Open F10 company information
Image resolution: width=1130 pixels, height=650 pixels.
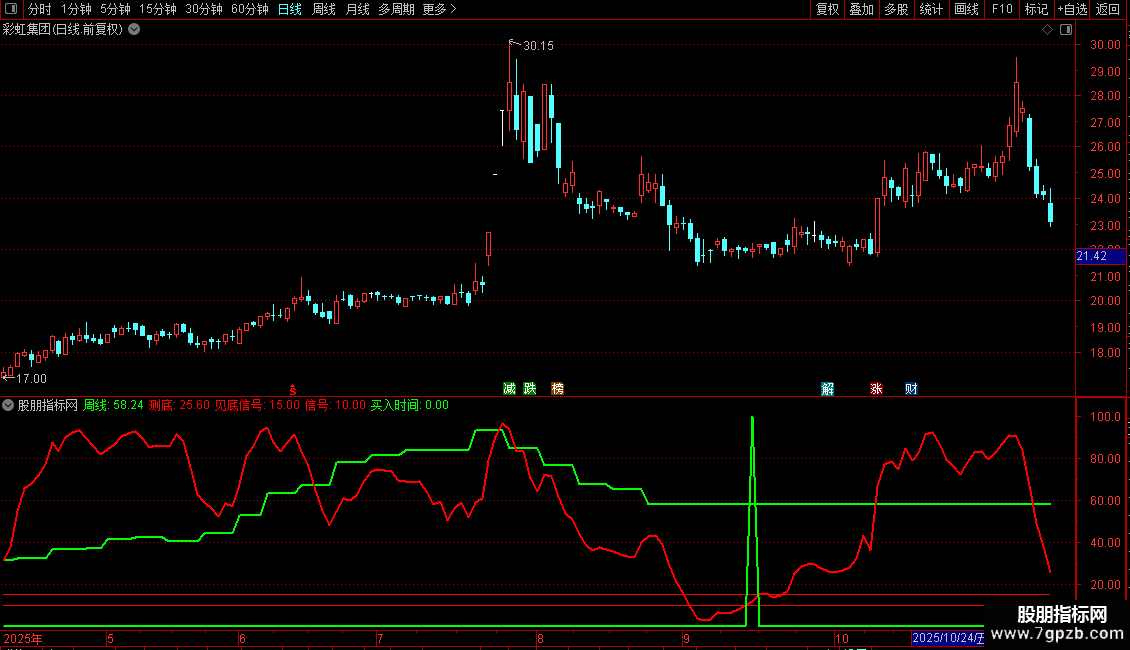click(1002, 9)
